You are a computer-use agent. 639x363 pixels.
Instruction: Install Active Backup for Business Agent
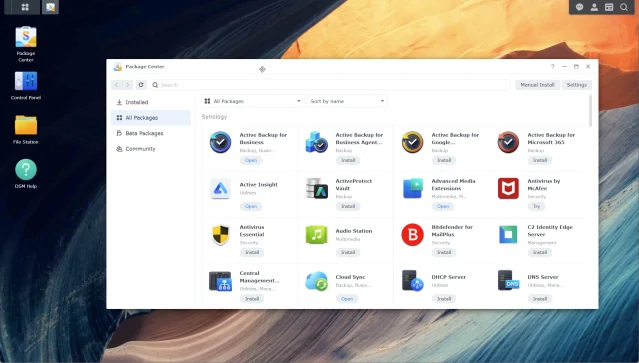click(348, 160)
